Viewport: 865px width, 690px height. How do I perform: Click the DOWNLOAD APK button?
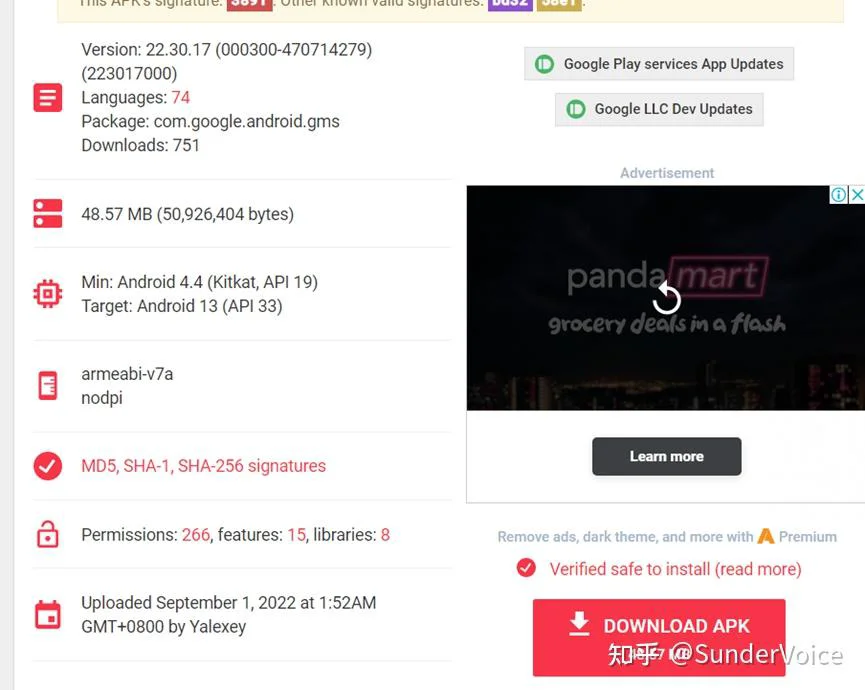(659, 637)
